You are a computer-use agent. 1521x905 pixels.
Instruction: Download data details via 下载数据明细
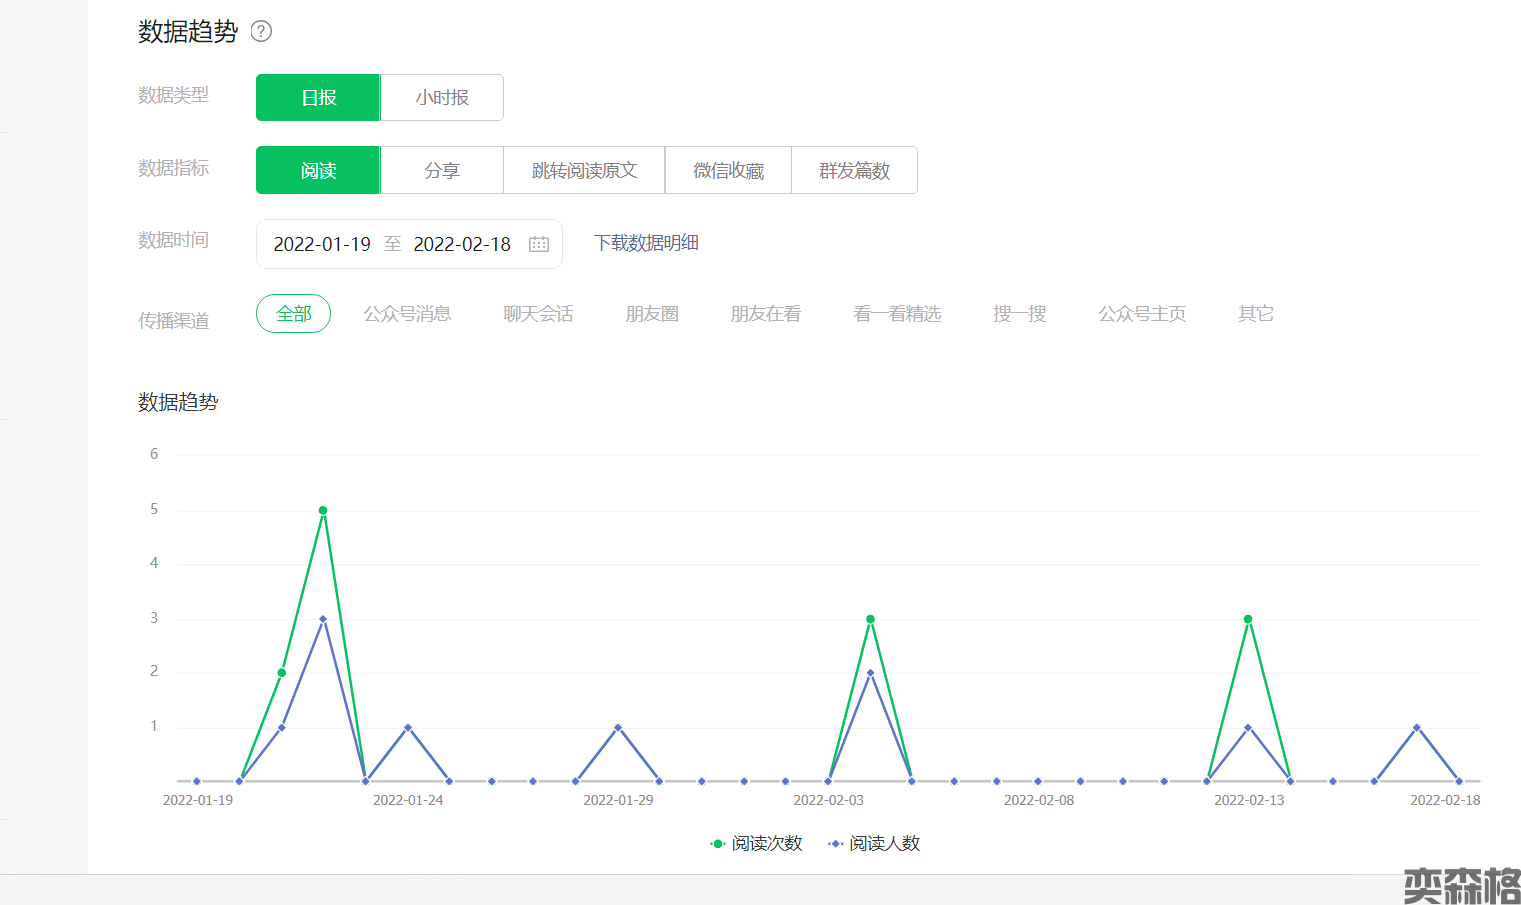coord(646,243)
